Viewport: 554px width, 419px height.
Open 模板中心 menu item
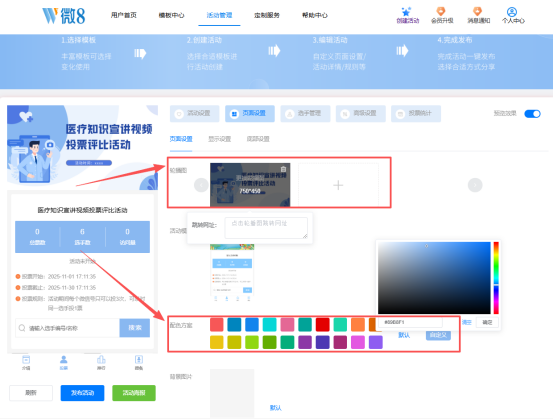pos(171,15)
